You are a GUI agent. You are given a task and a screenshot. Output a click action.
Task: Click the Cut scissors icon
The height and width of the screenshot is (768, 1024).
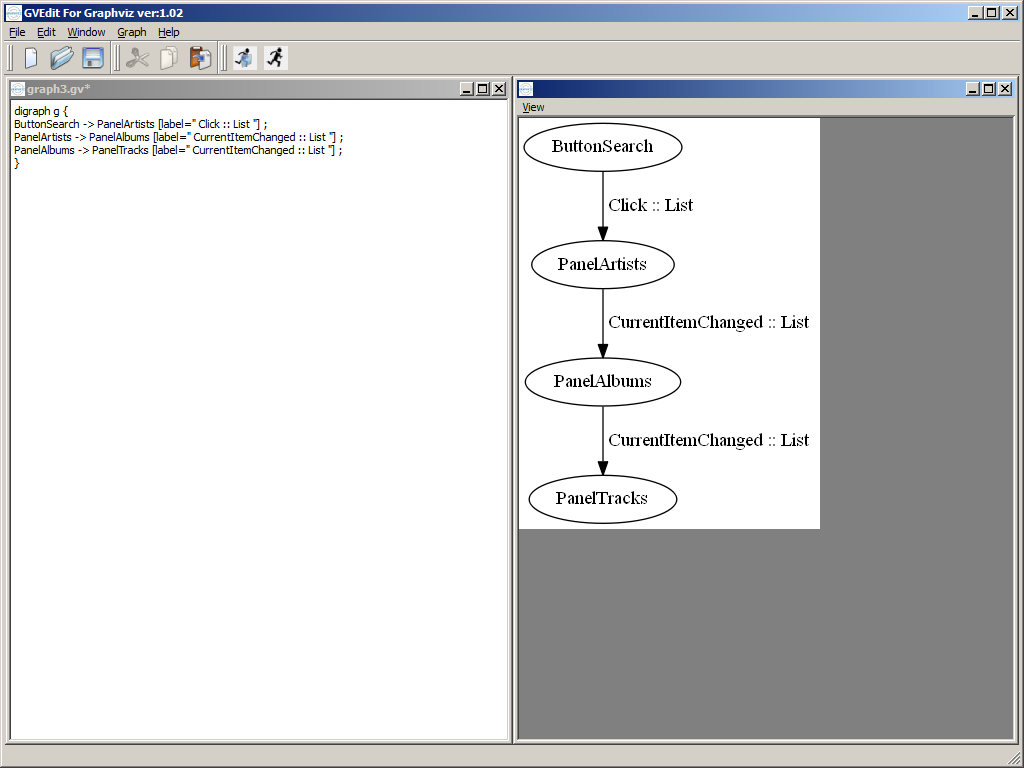137,58
